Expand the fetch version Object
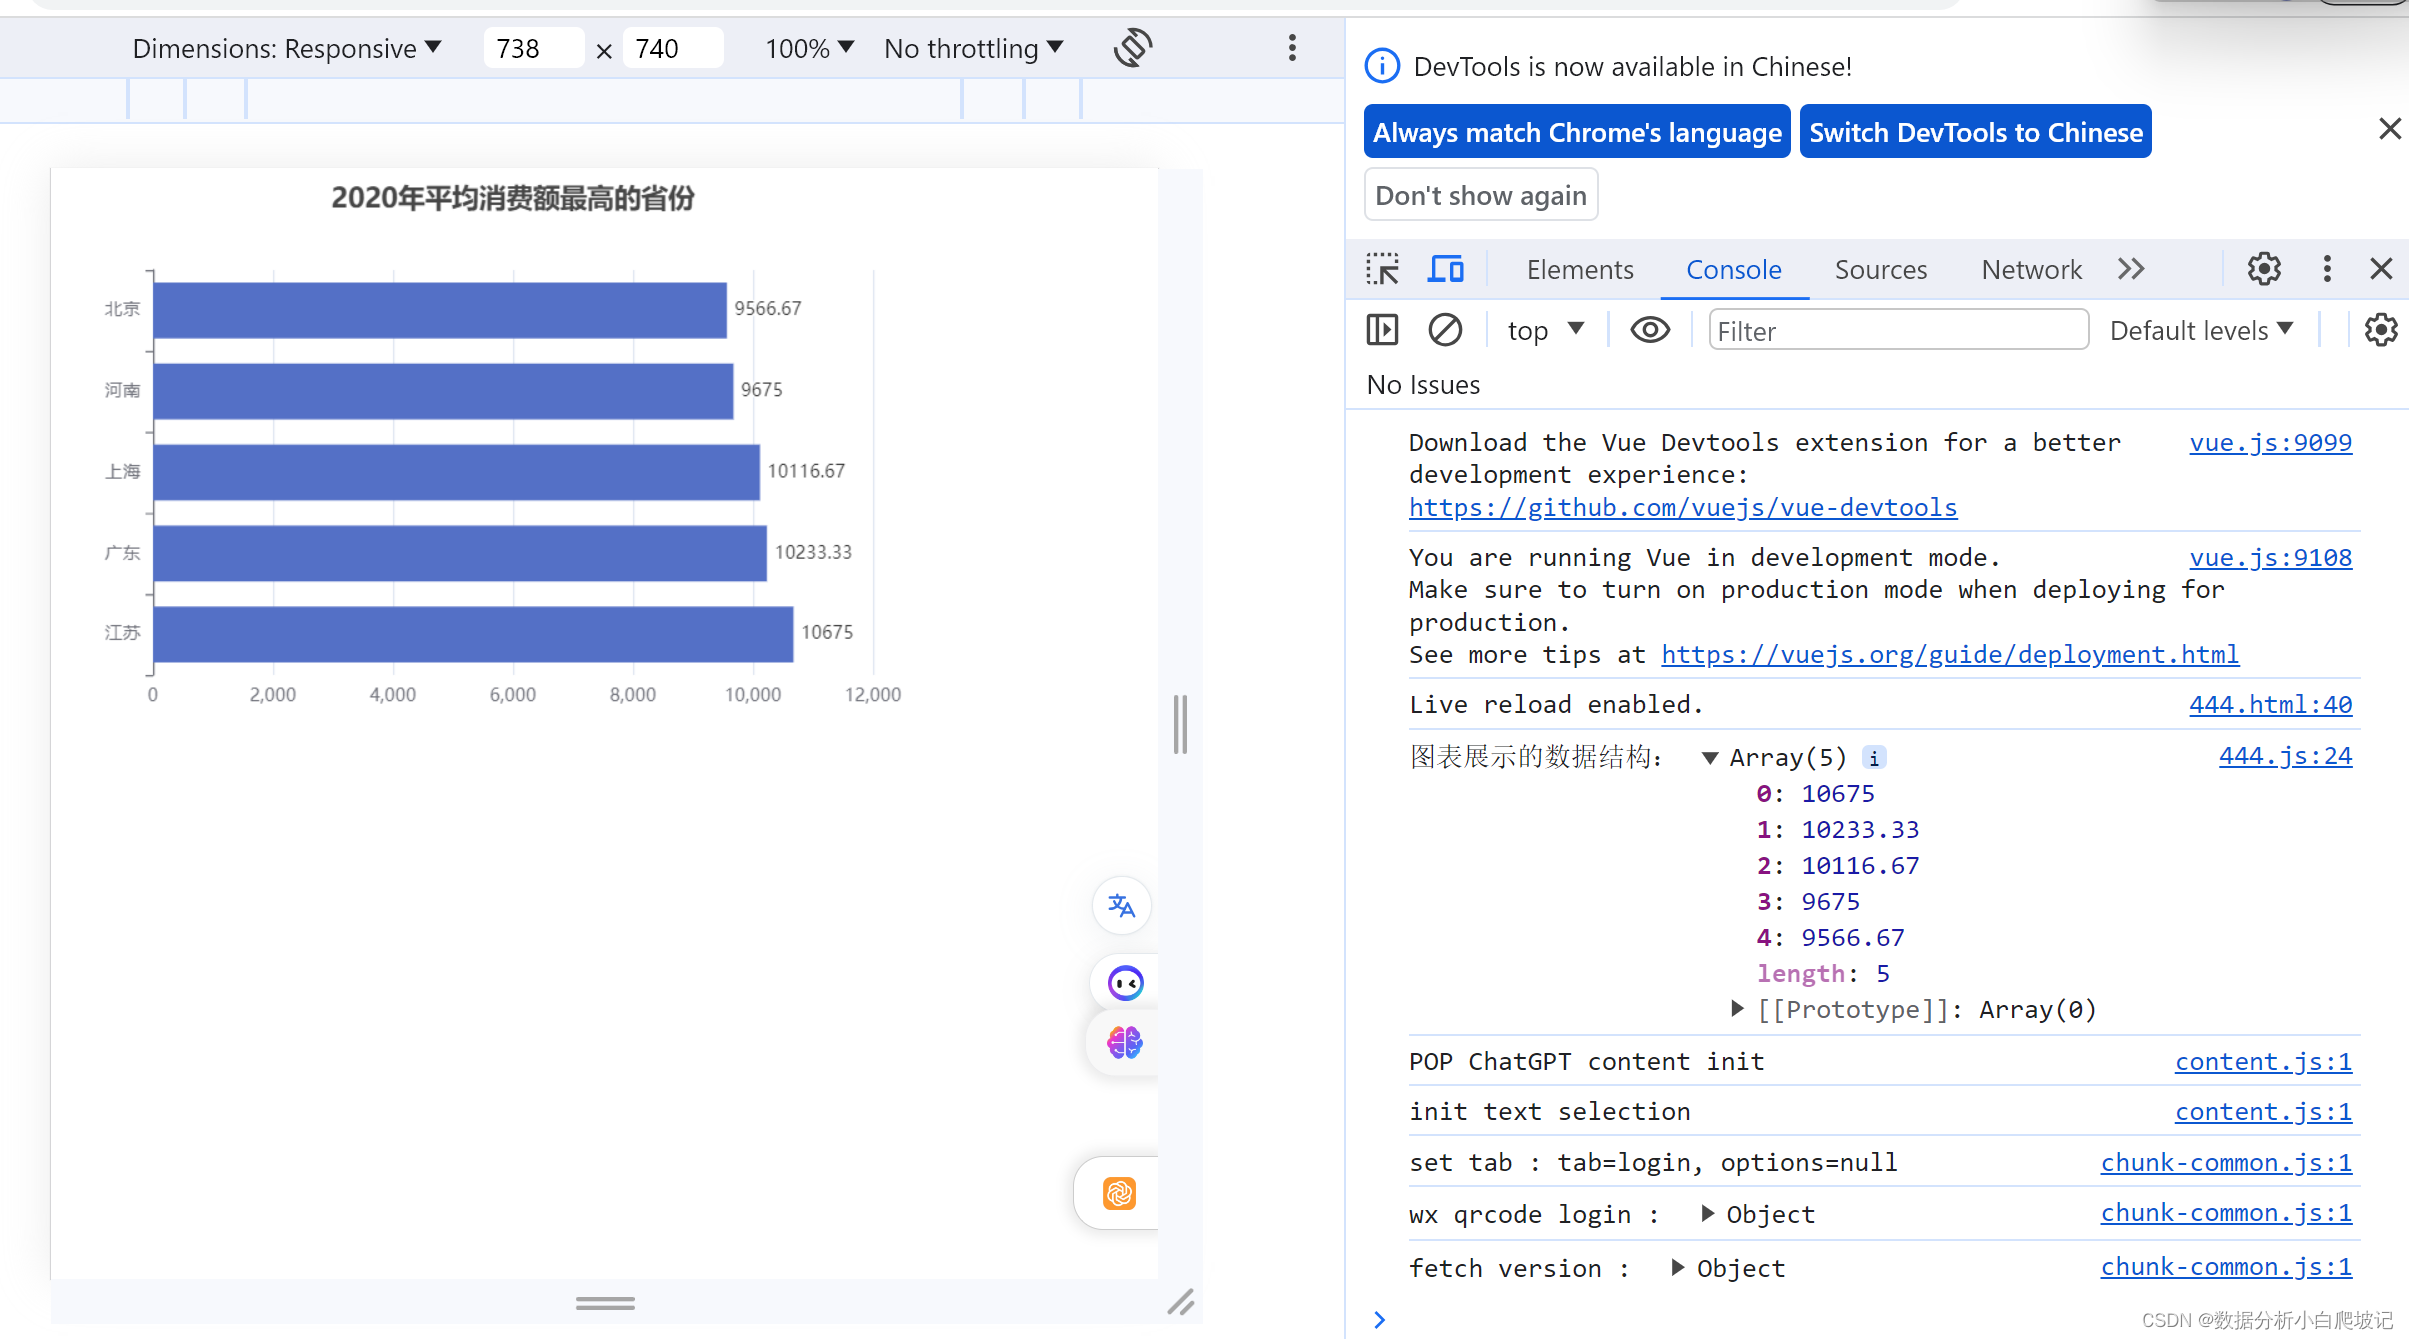The height and width of the screenshot is (1339, 2409). coord(1678,1267)
